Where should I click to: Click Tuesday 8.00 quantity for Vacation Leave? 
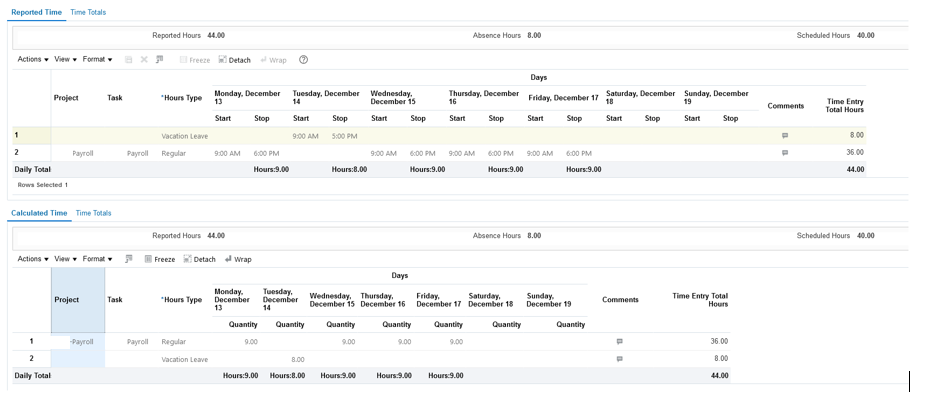point(298,359)
